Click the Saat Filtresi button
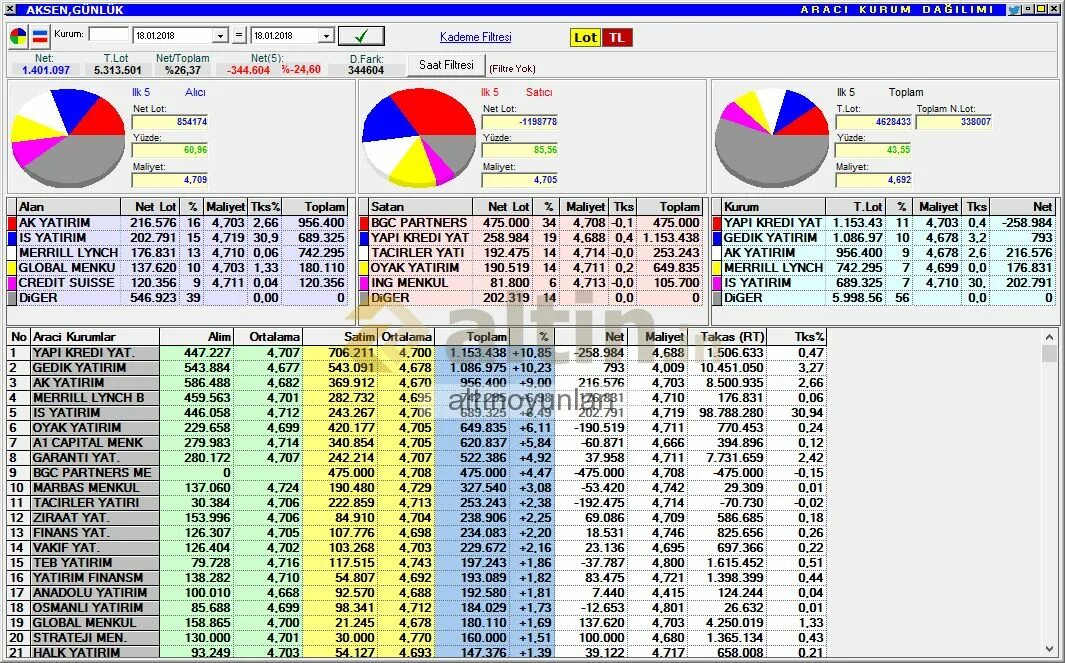 tap(446, 65)
